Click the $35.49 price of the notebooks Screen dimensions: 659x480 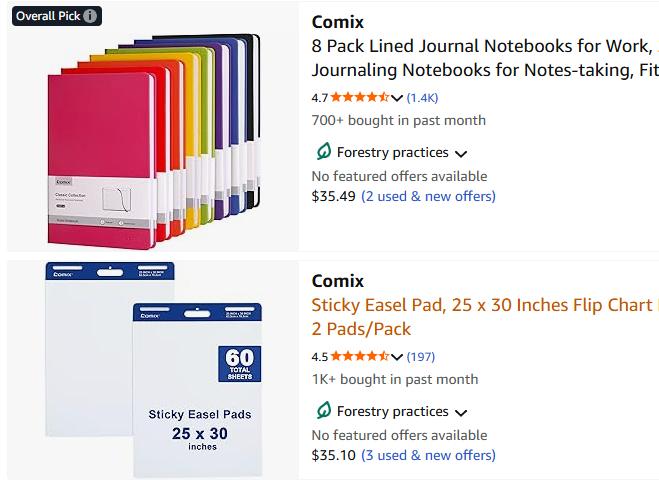333,196
